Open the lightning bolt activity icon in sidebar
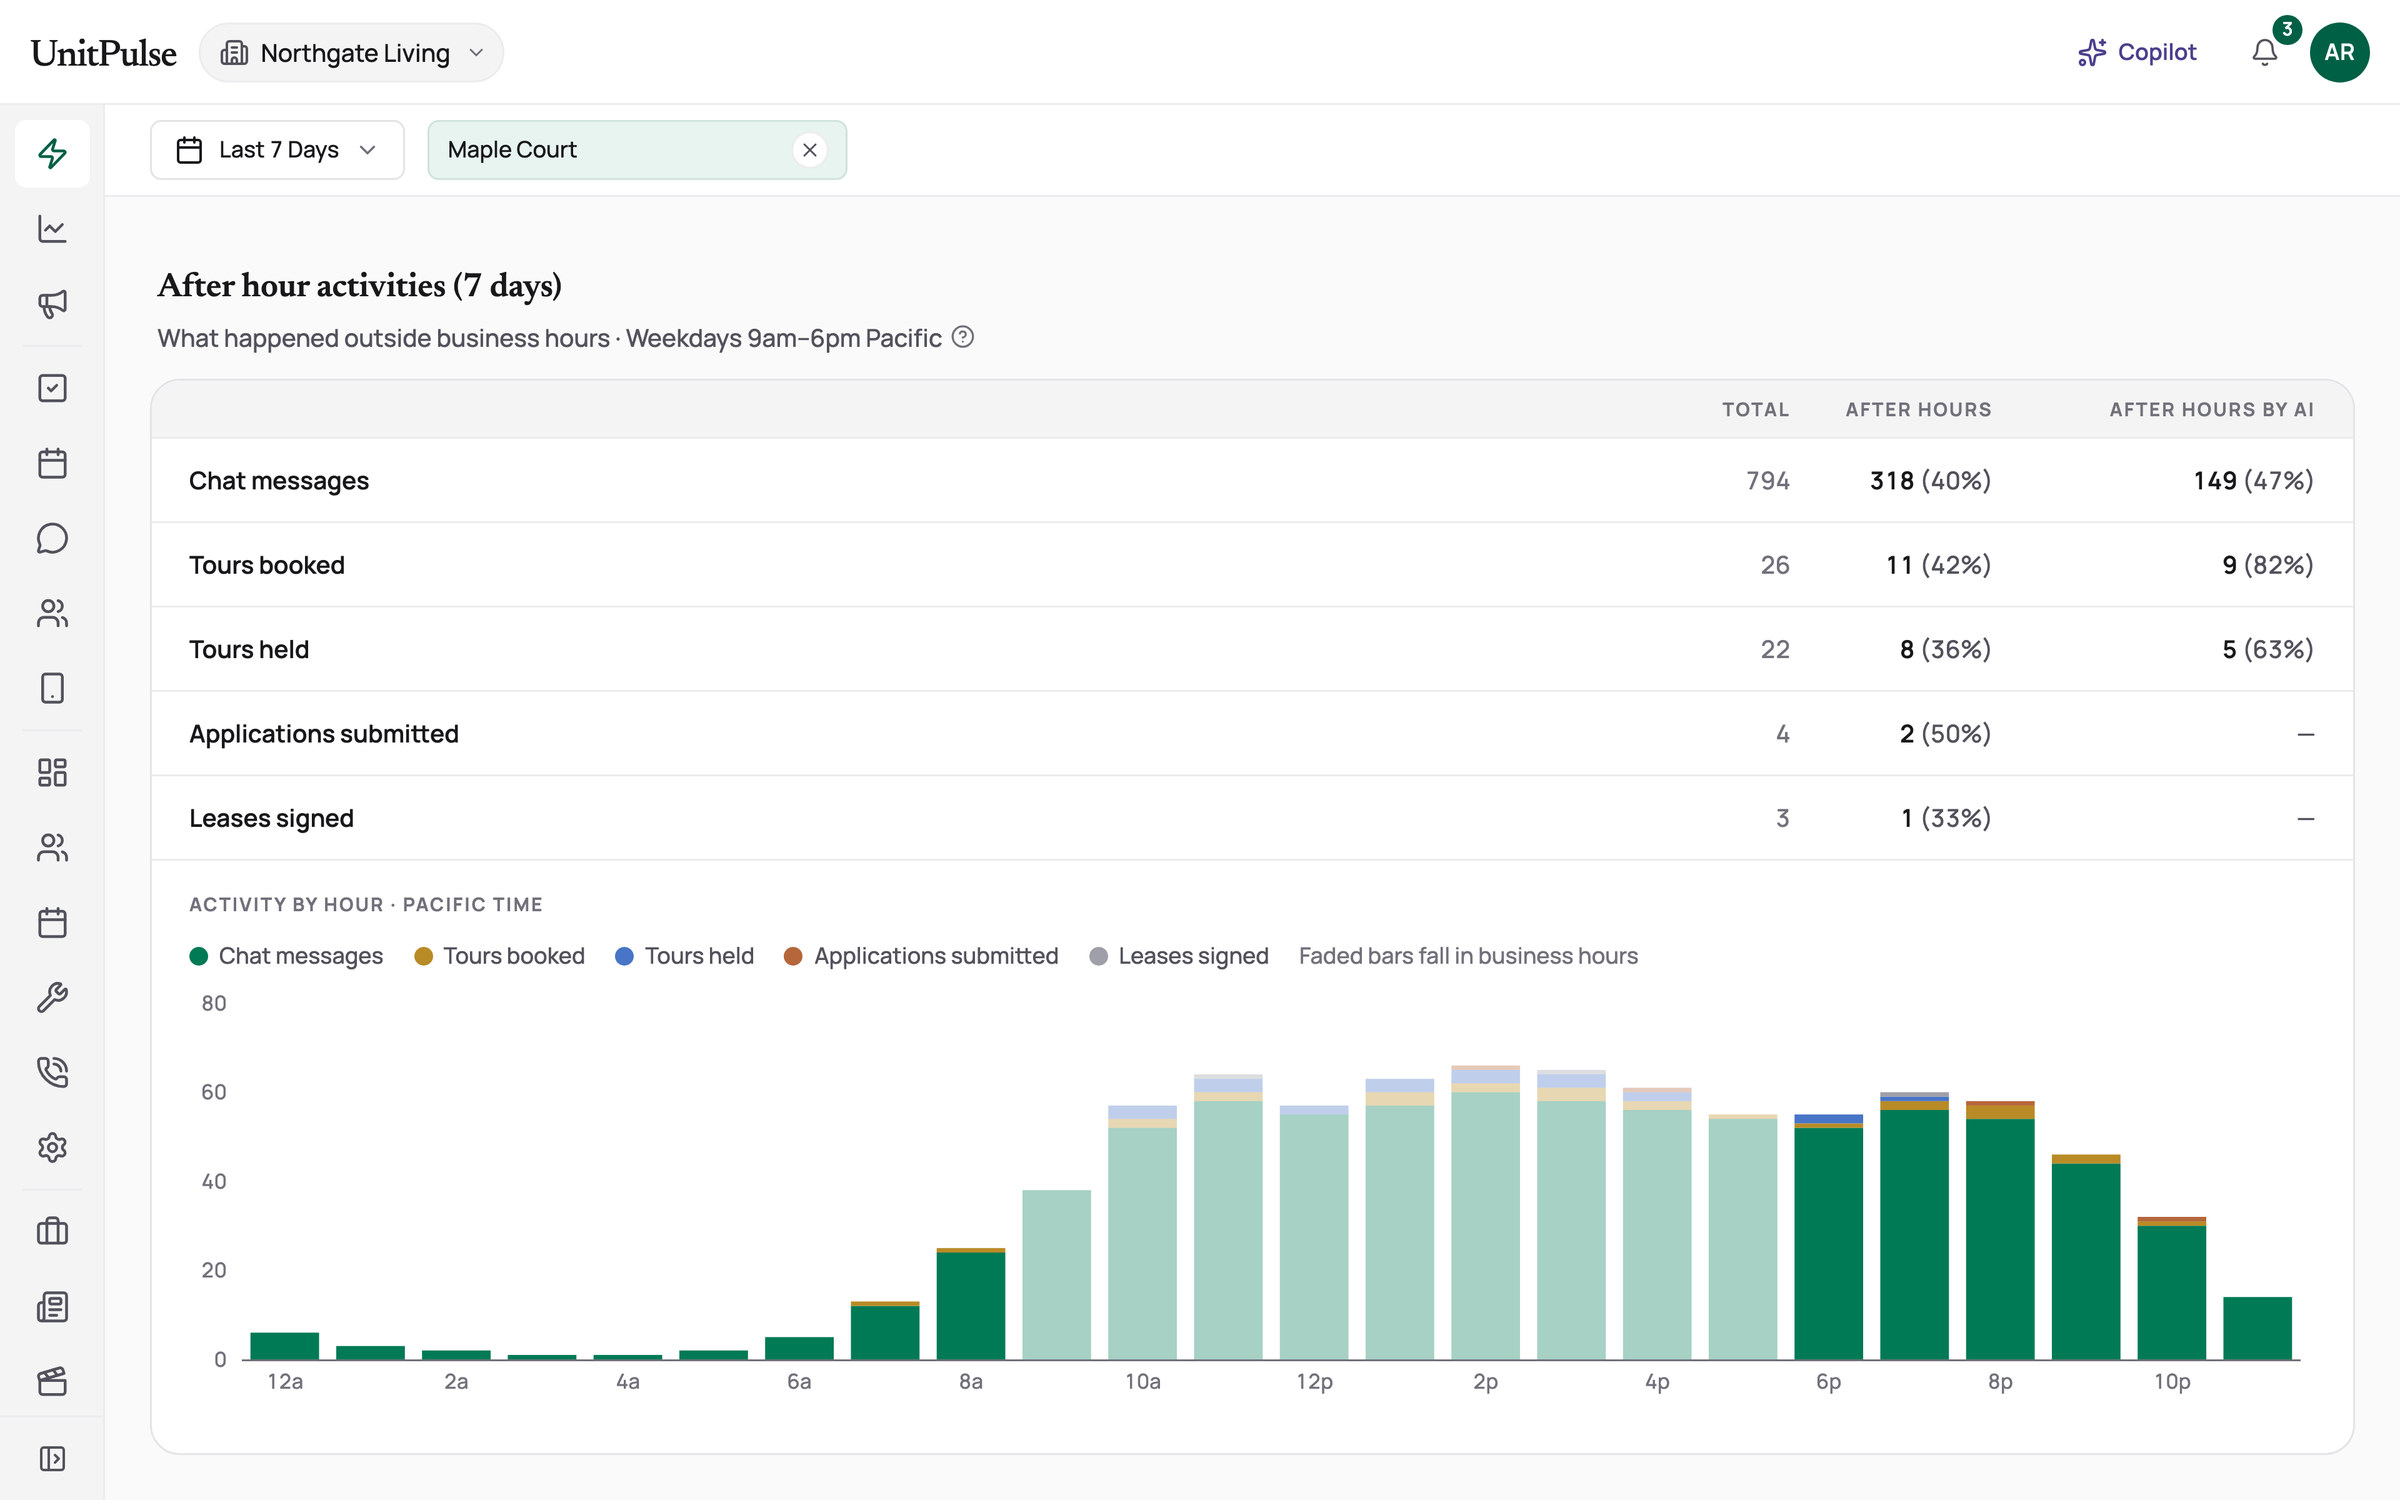Image resolution: width=2400 pixels, height=1500 pixels. click(52, 153)
